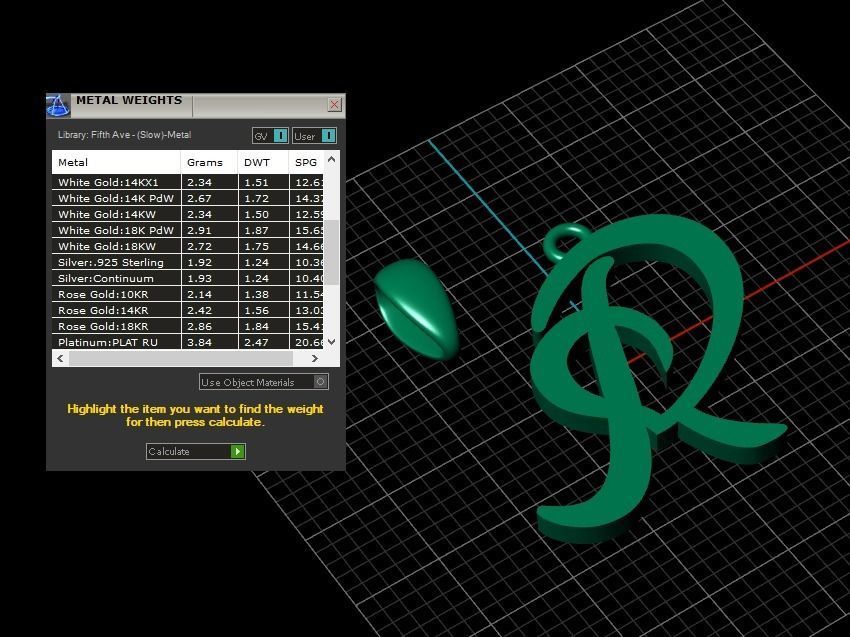Viewport: 850px width, 637px height.
Task: Click the vertical scrollbar thumb
Action: click(x=332, y=252)
